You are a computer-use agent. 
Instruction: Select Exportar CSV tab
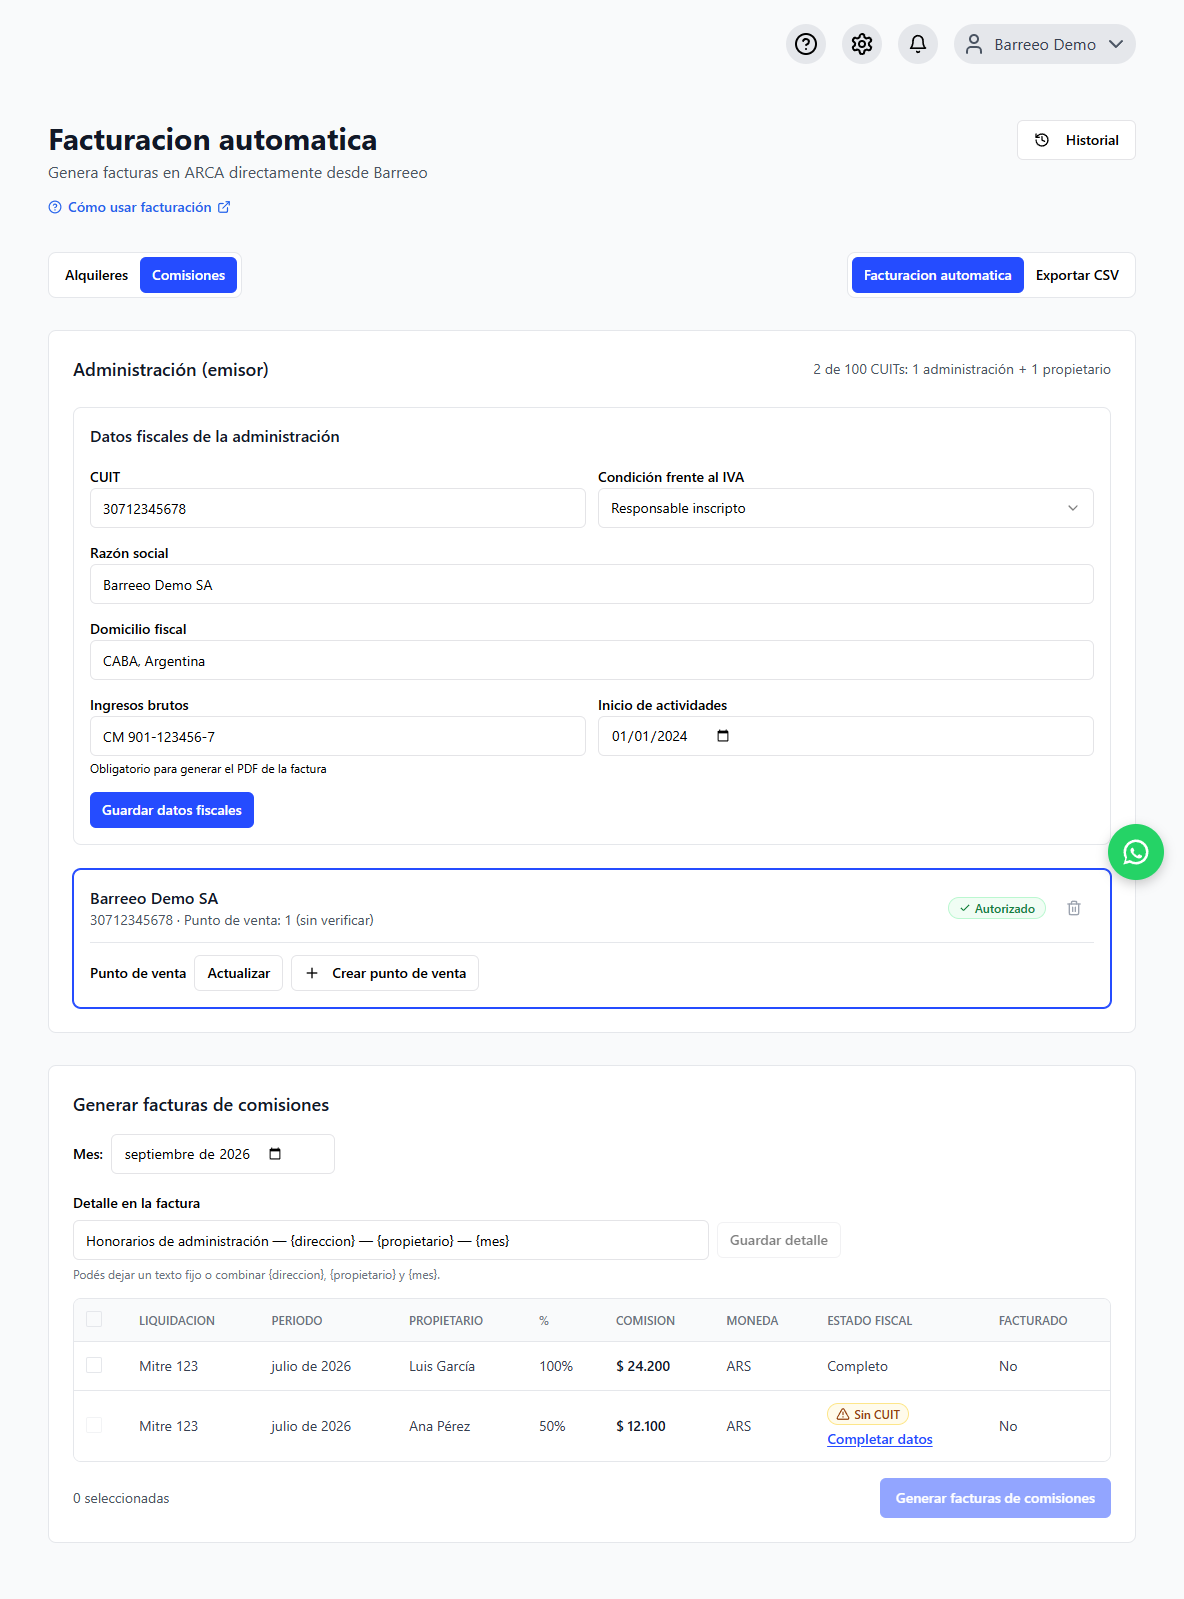[1077, 275]
